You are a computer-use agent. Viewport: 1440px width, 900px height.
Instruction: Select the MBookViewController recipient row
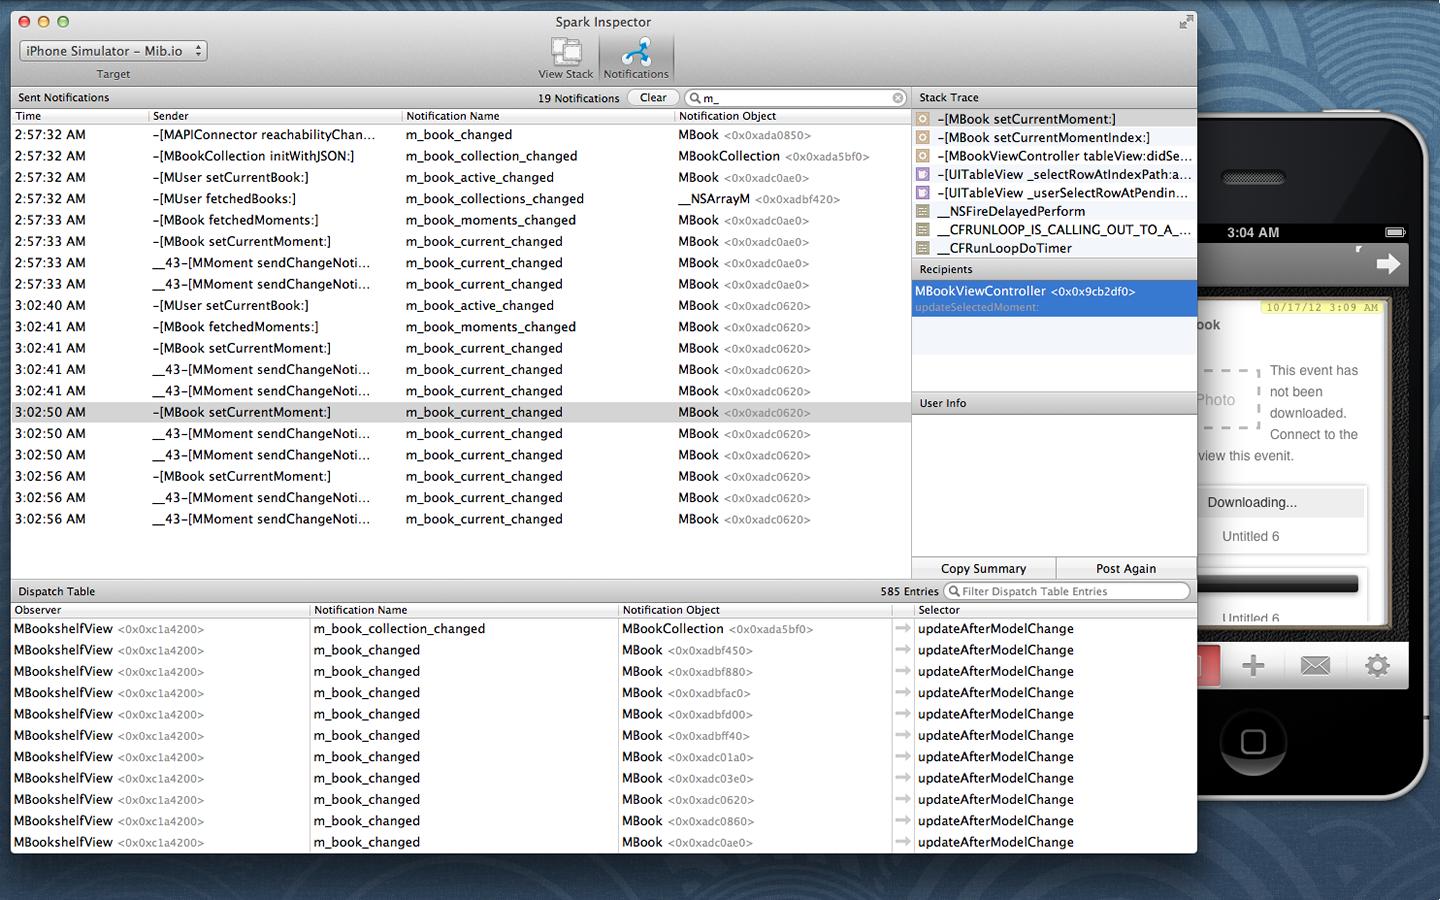pyautogui.click(x=1054, y=298)
